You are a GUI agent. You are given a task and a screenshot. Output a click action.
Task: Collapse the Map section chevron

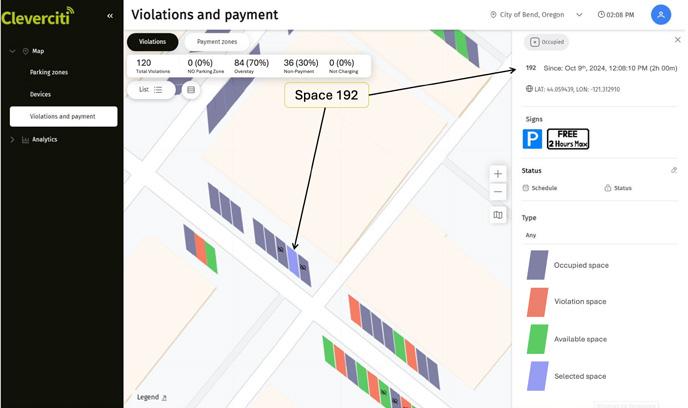[x=12, y=51]
